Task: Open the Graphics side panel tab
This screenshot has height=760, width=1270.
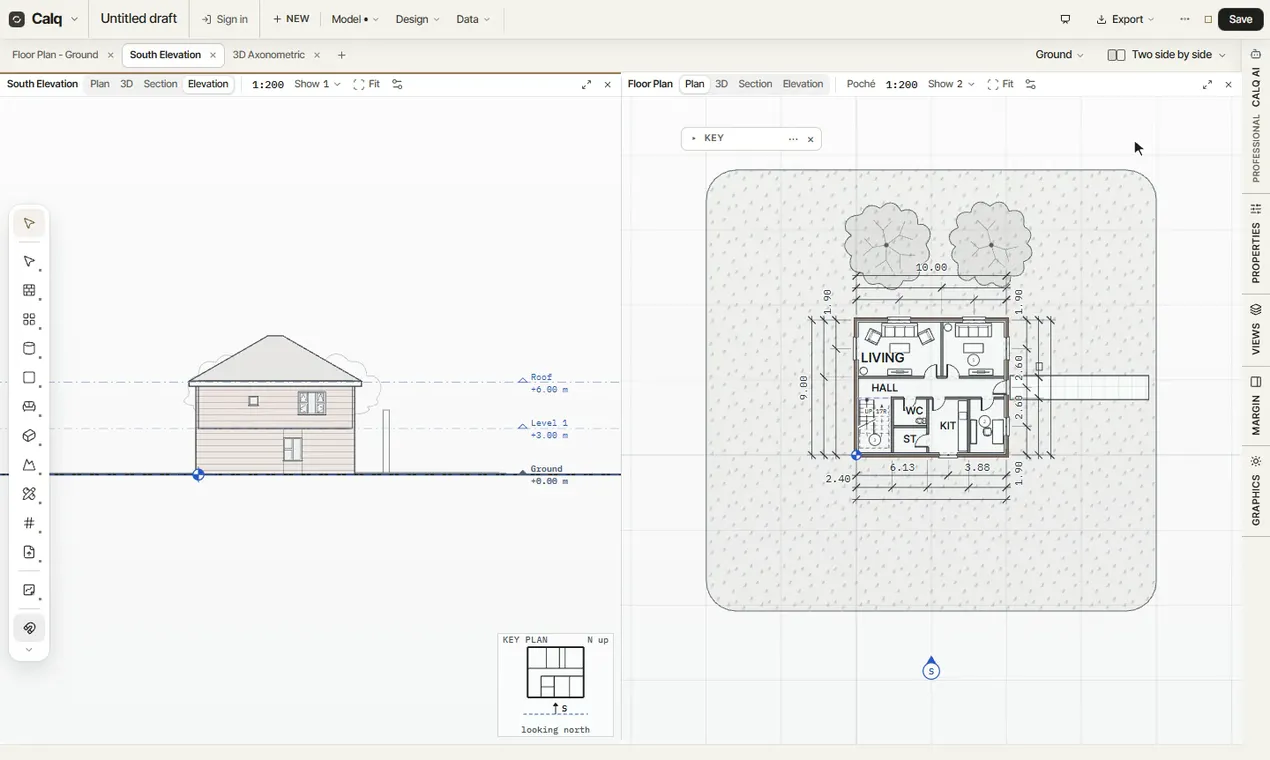Action: [x=1256, y=490]
